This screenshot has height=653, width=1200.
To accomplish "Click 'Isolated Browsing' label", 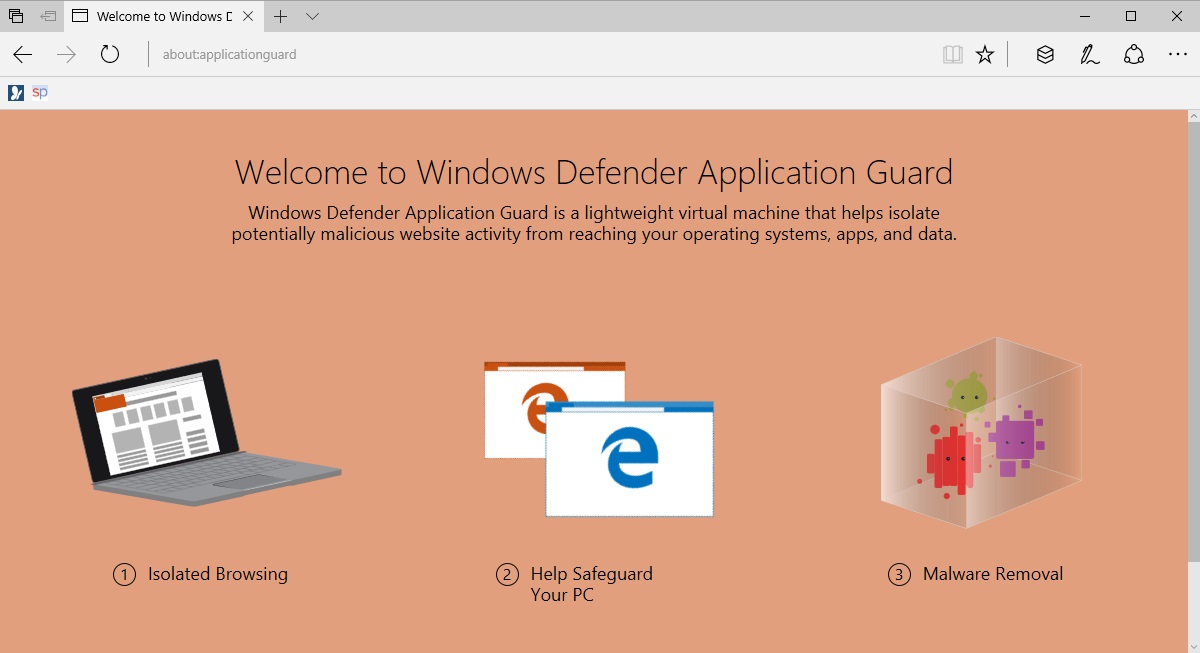I will pyautogui.click(x=218, y=574).
